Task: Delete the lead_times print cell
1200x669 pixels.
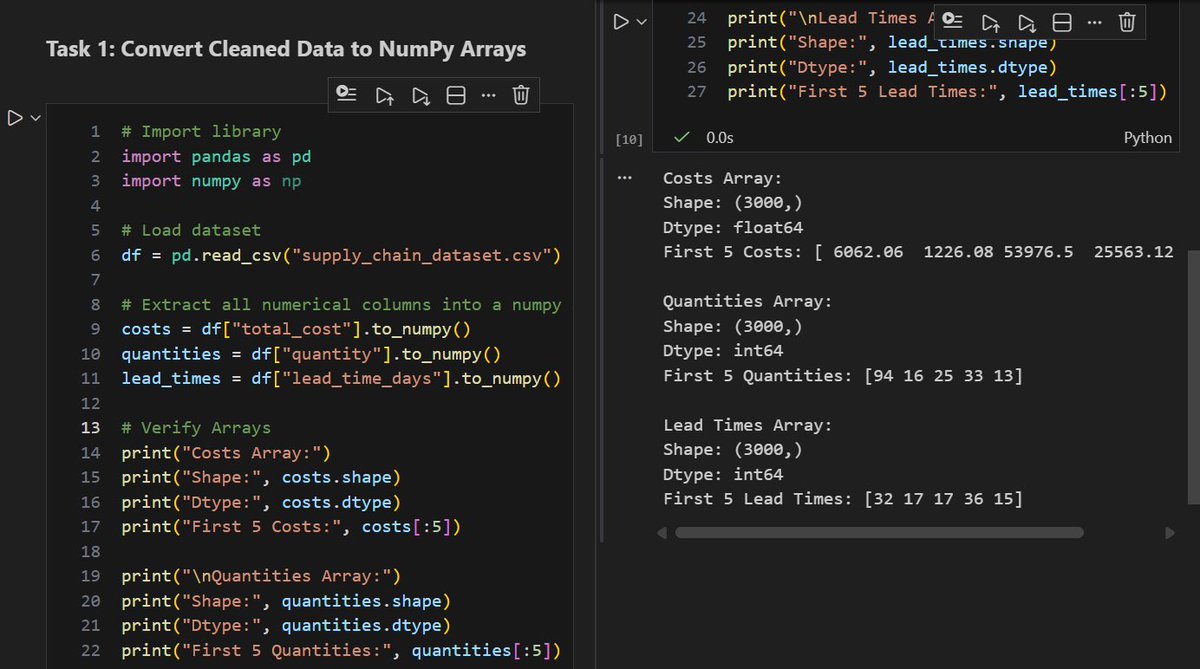Action: [x=1127, y=21]
